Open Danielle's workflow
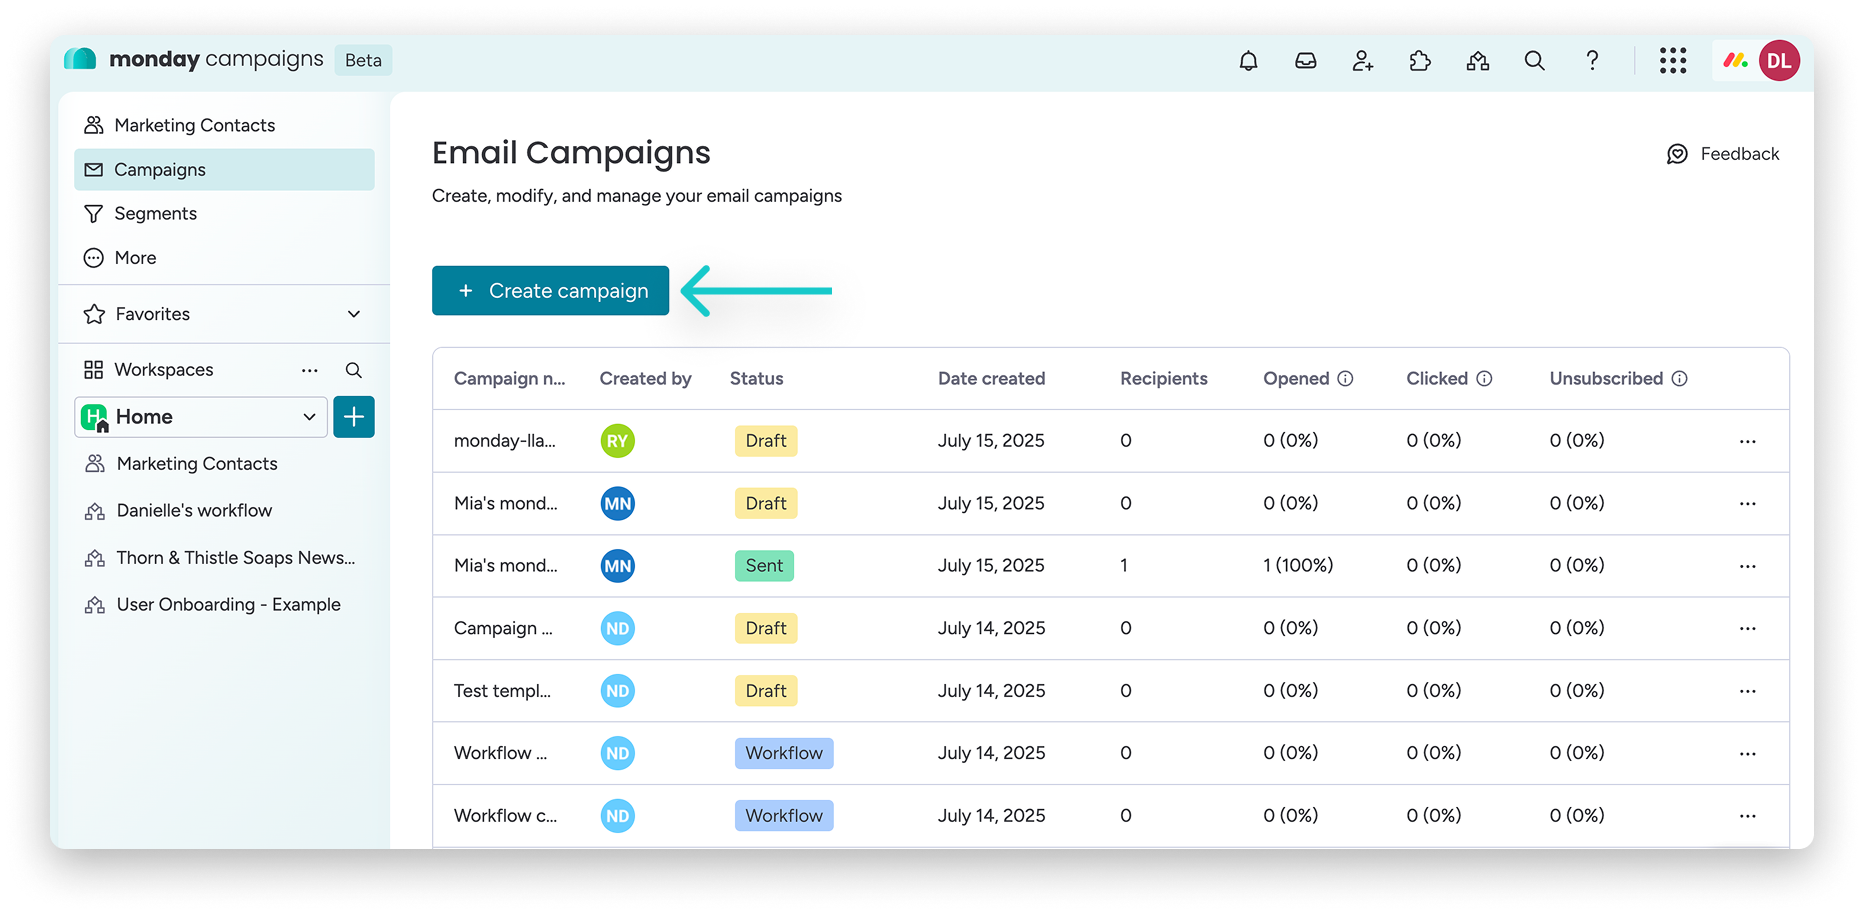Screen dimensions: 1864x914 pos(194,511)
